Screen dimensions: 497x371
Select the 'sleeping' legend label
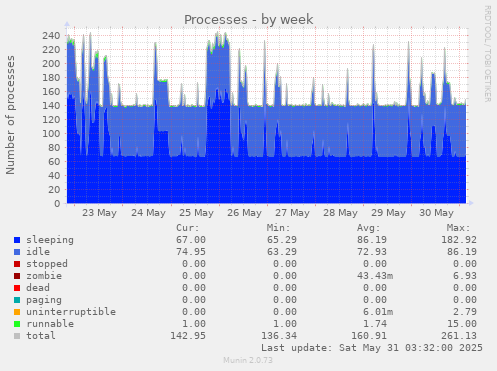pyautogui.click(x=50, y=240)
